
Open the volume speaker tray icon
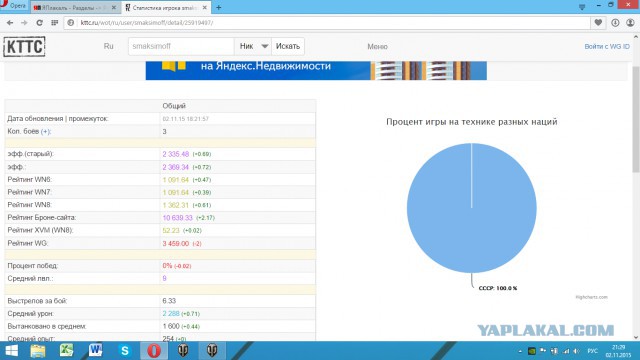click(x=576, y=351)
